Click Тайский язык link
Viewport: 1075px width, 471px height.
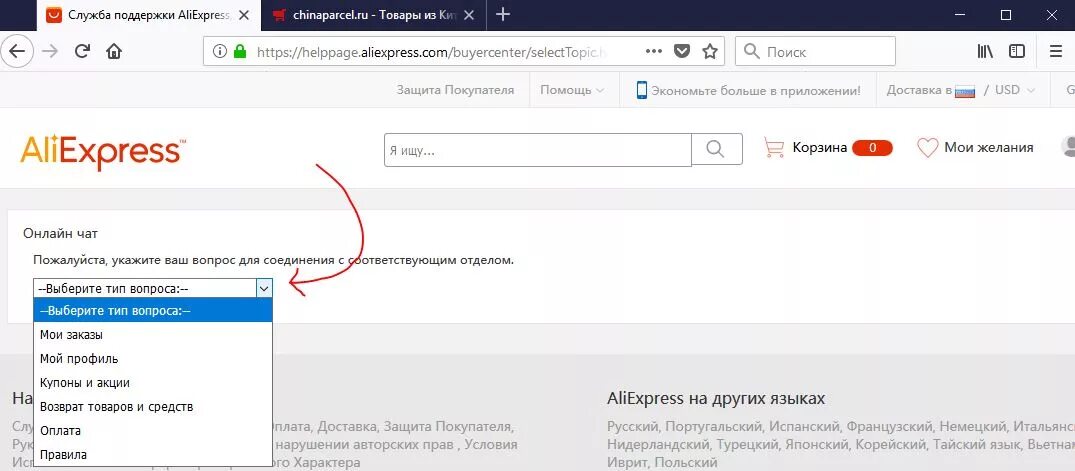976,444
